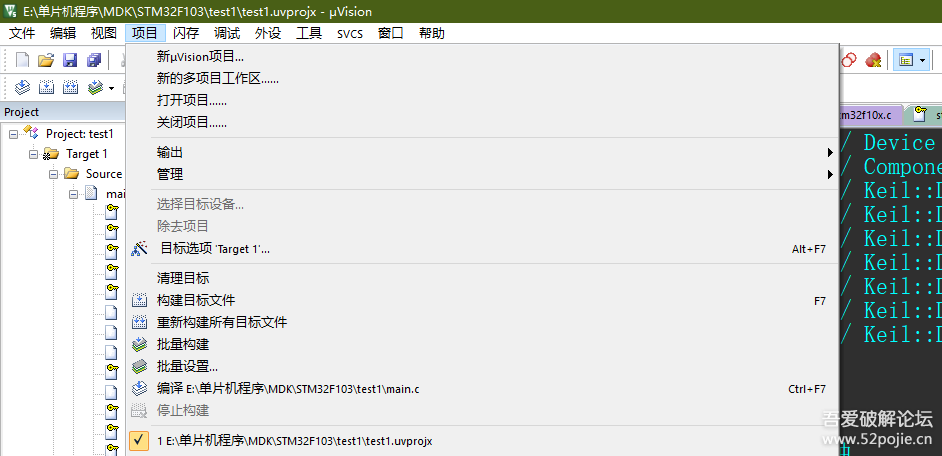
Task: Choose 构建目标文件 from the menu
Action: [x=482, y=300]
